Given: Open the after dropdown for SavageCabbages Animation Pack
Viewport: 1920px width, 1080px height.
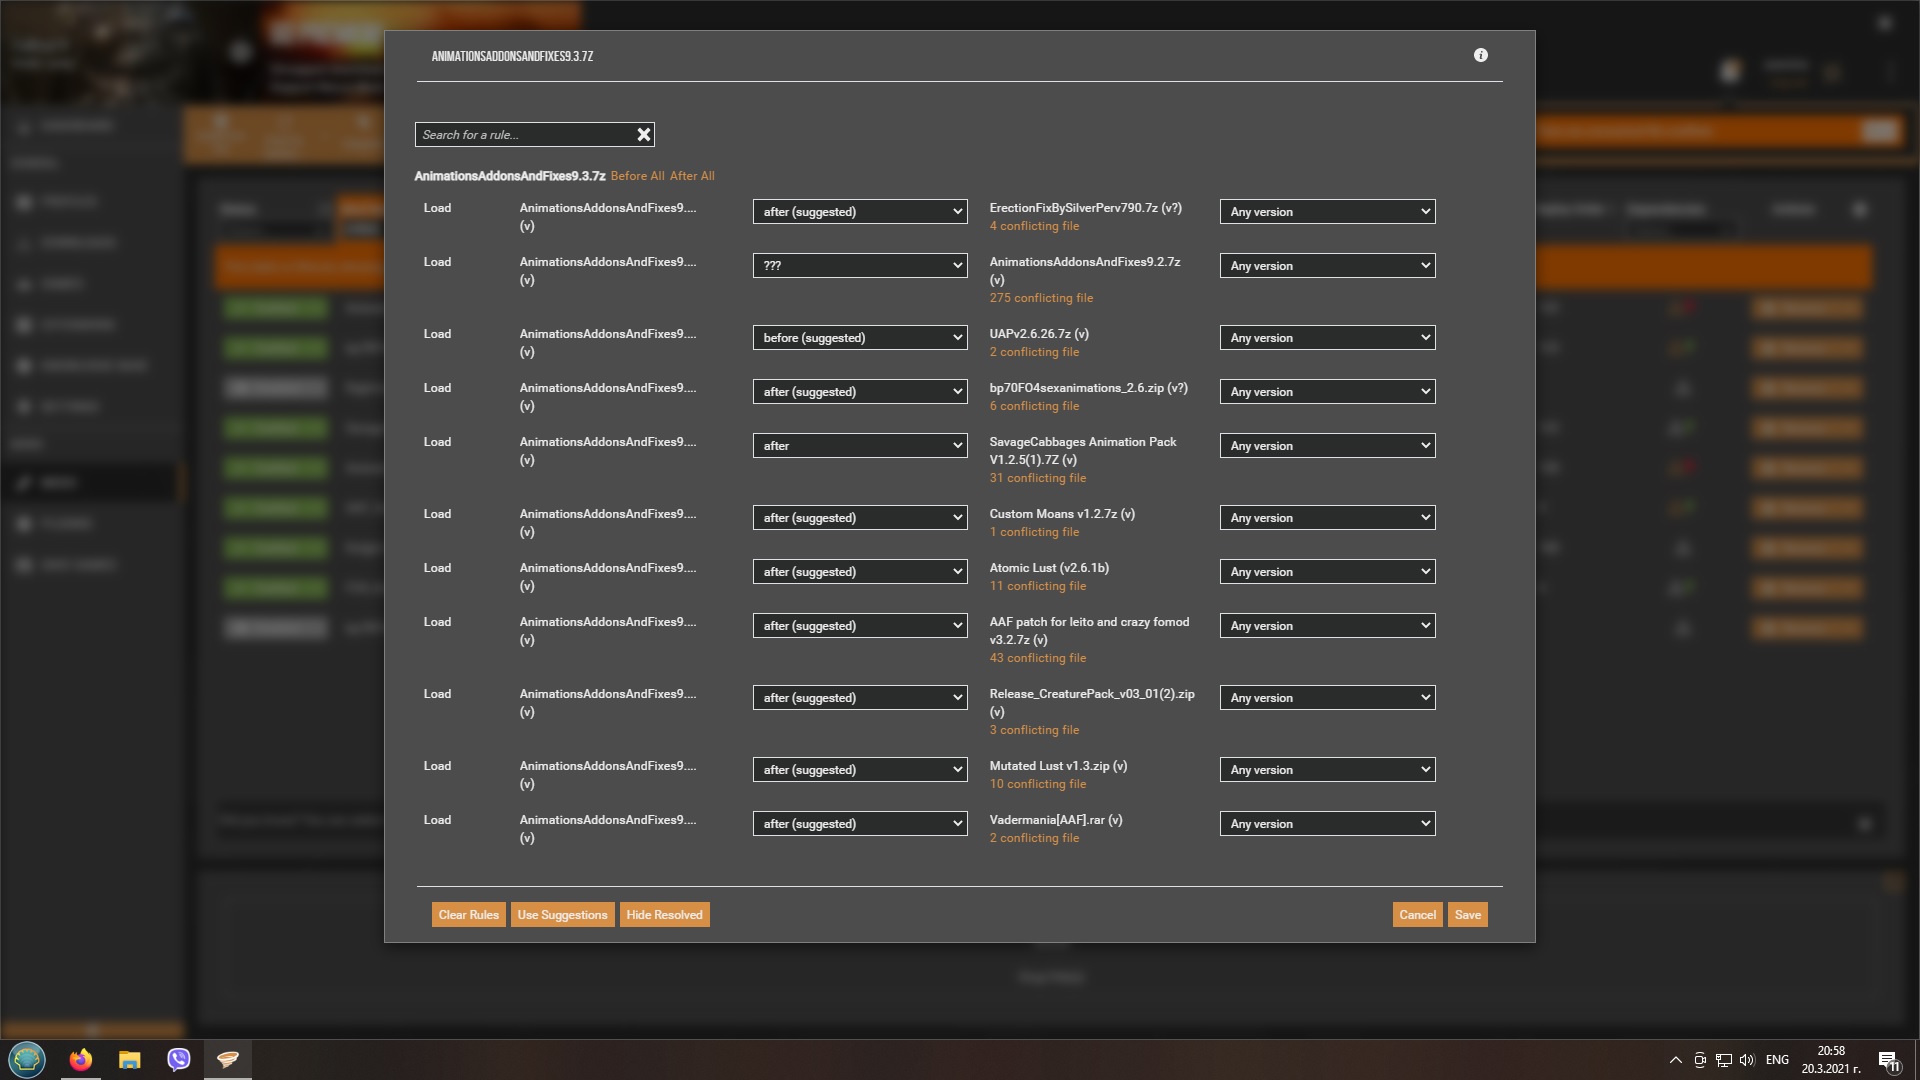Looking at the screenshot, I should 860,446.
